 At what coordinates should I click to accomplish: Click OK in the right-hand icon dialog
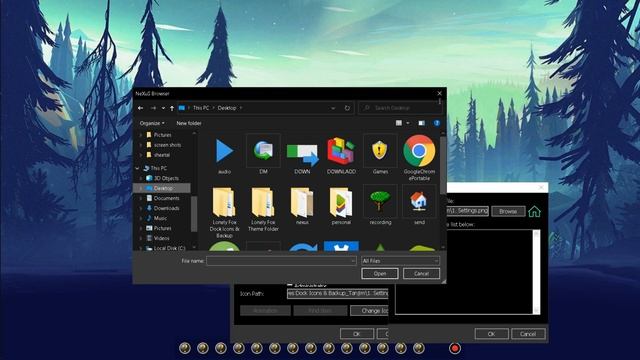(x=491, y=334)
